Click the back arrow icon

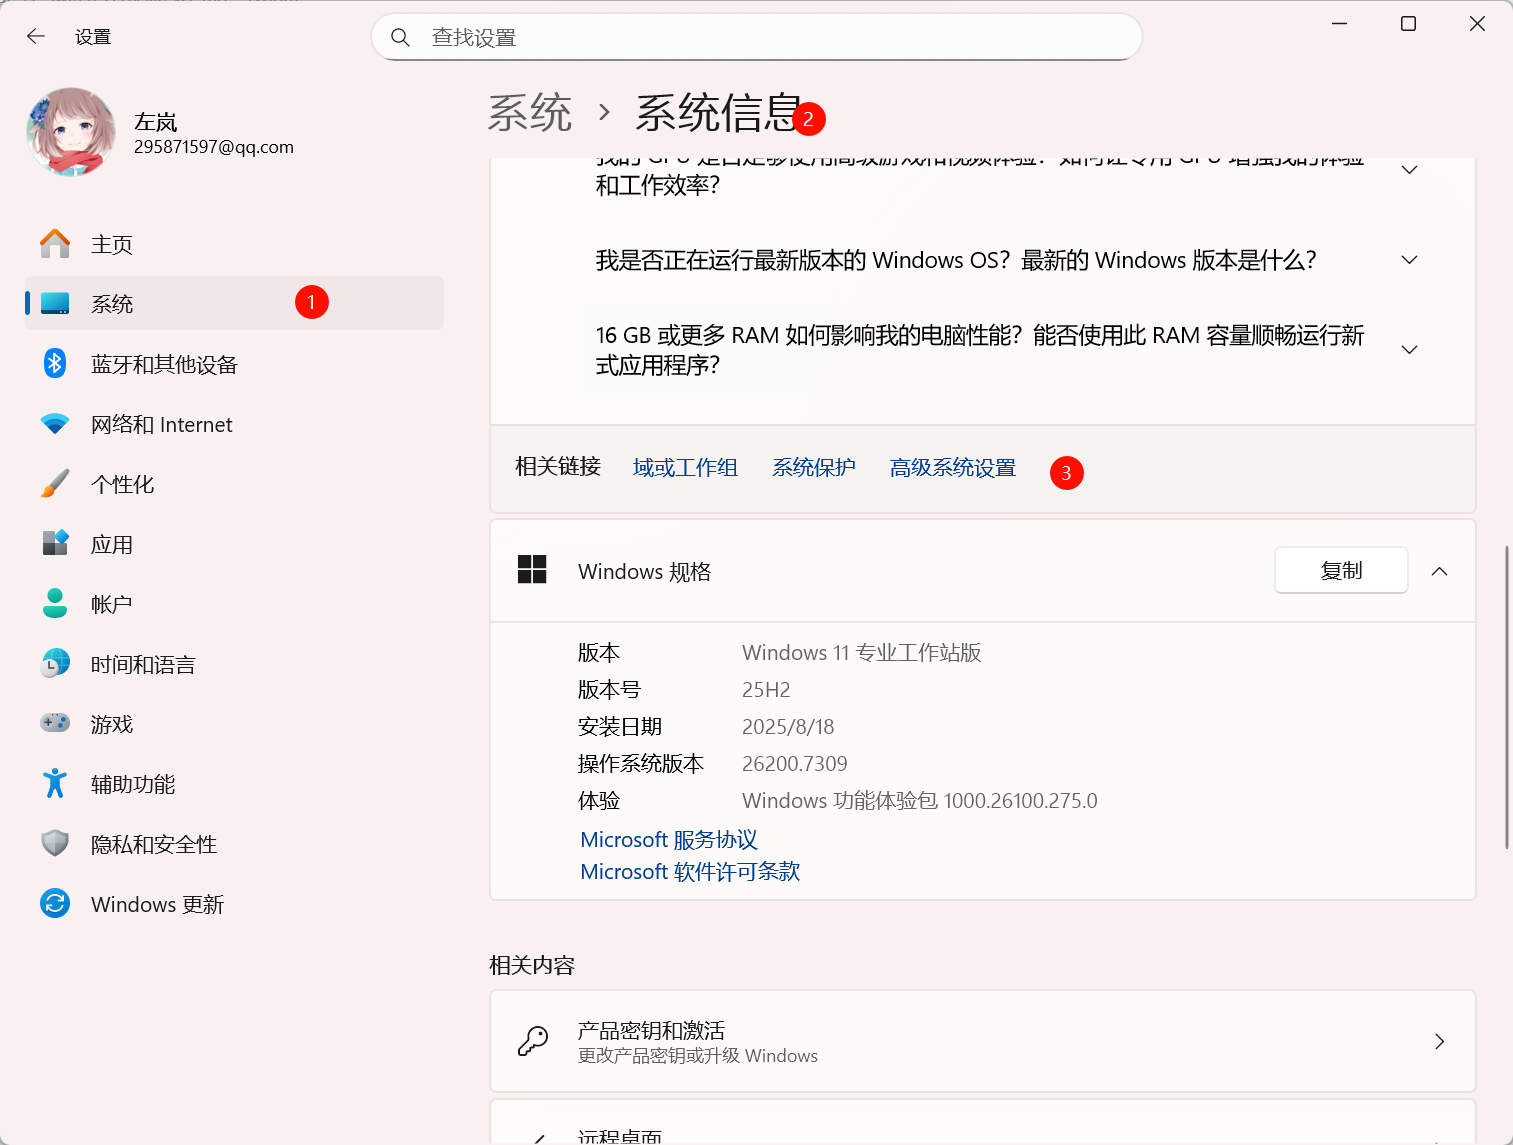[36, 37]
